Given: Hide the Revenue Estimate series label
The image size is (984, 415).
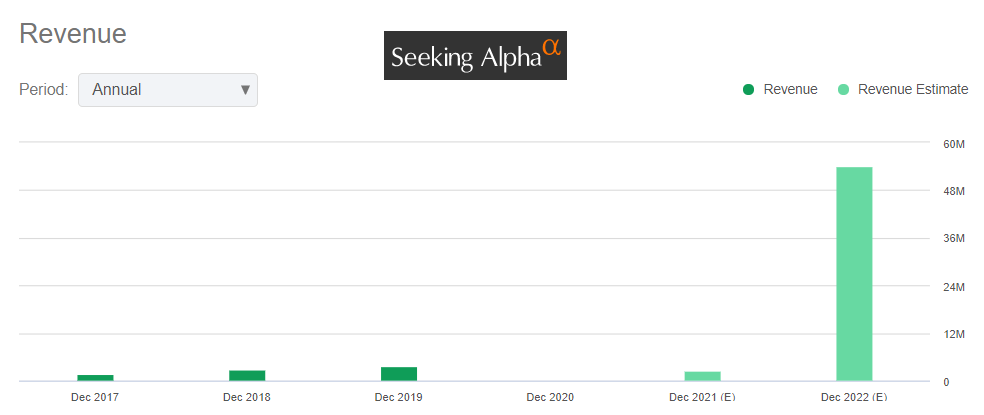Looking at the screenshot, I should click(x=913, y=90).
